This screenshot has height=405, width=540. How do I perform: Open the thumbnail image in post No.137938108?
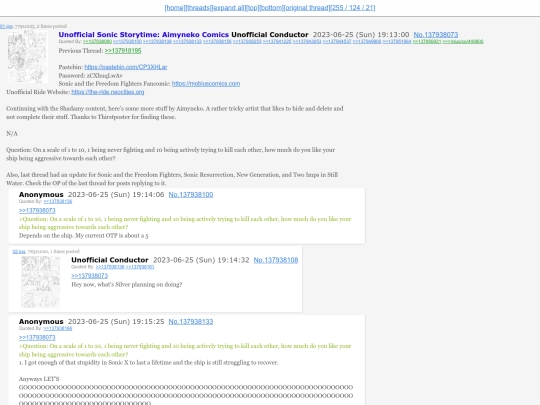coord(40,282)
